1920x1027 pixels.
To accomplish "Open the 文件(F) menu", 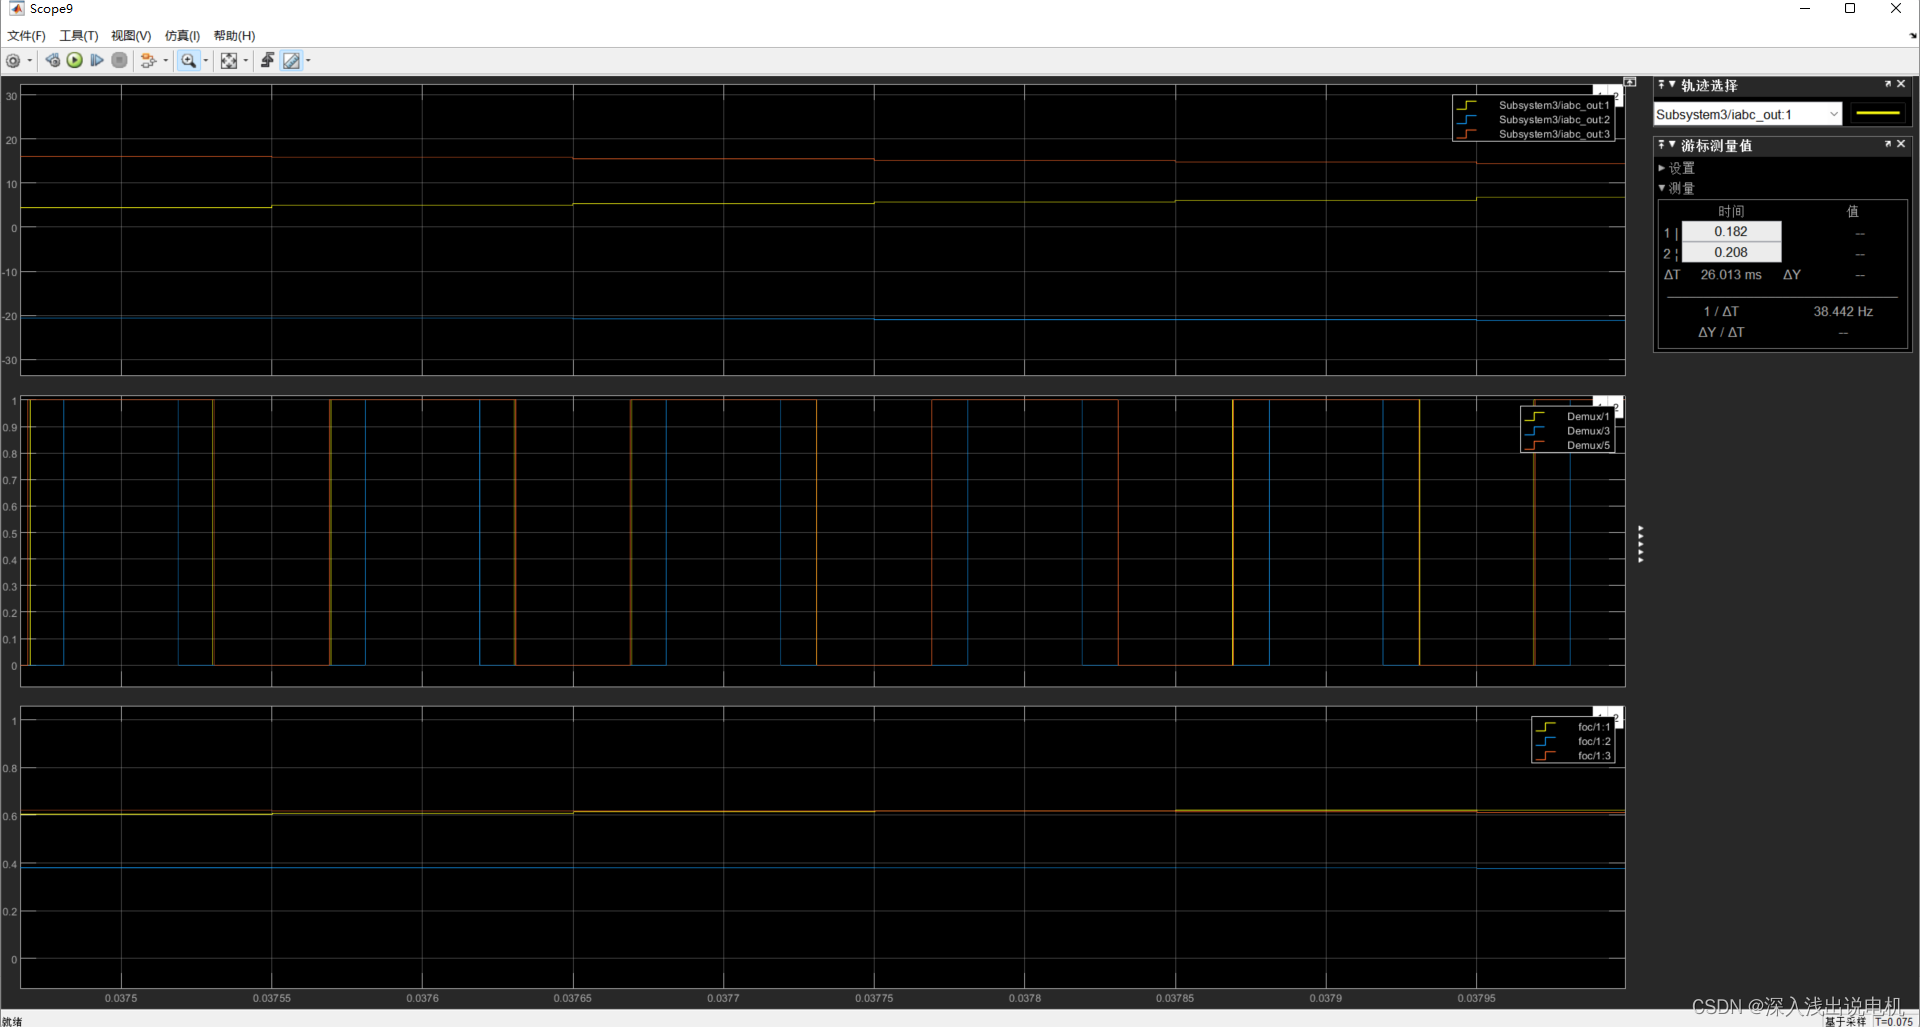I will [x=26, y=36].
